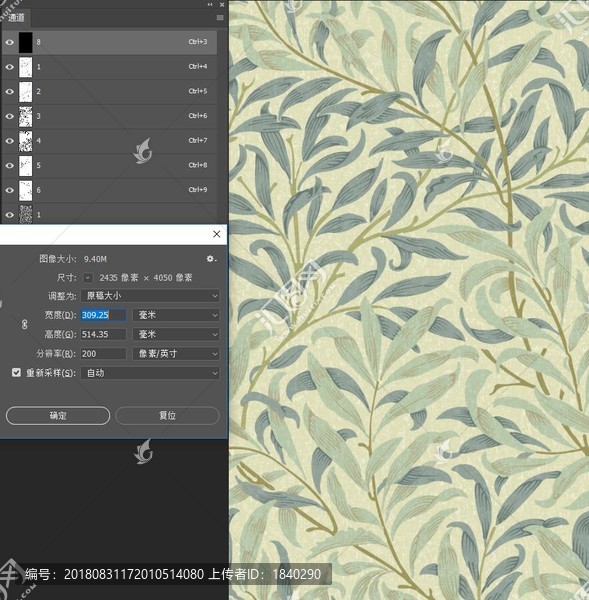Collapse the panel with double-arrow icon
Image resolution: width=589 pixels, height=600 pixels.
pos(210,5)
